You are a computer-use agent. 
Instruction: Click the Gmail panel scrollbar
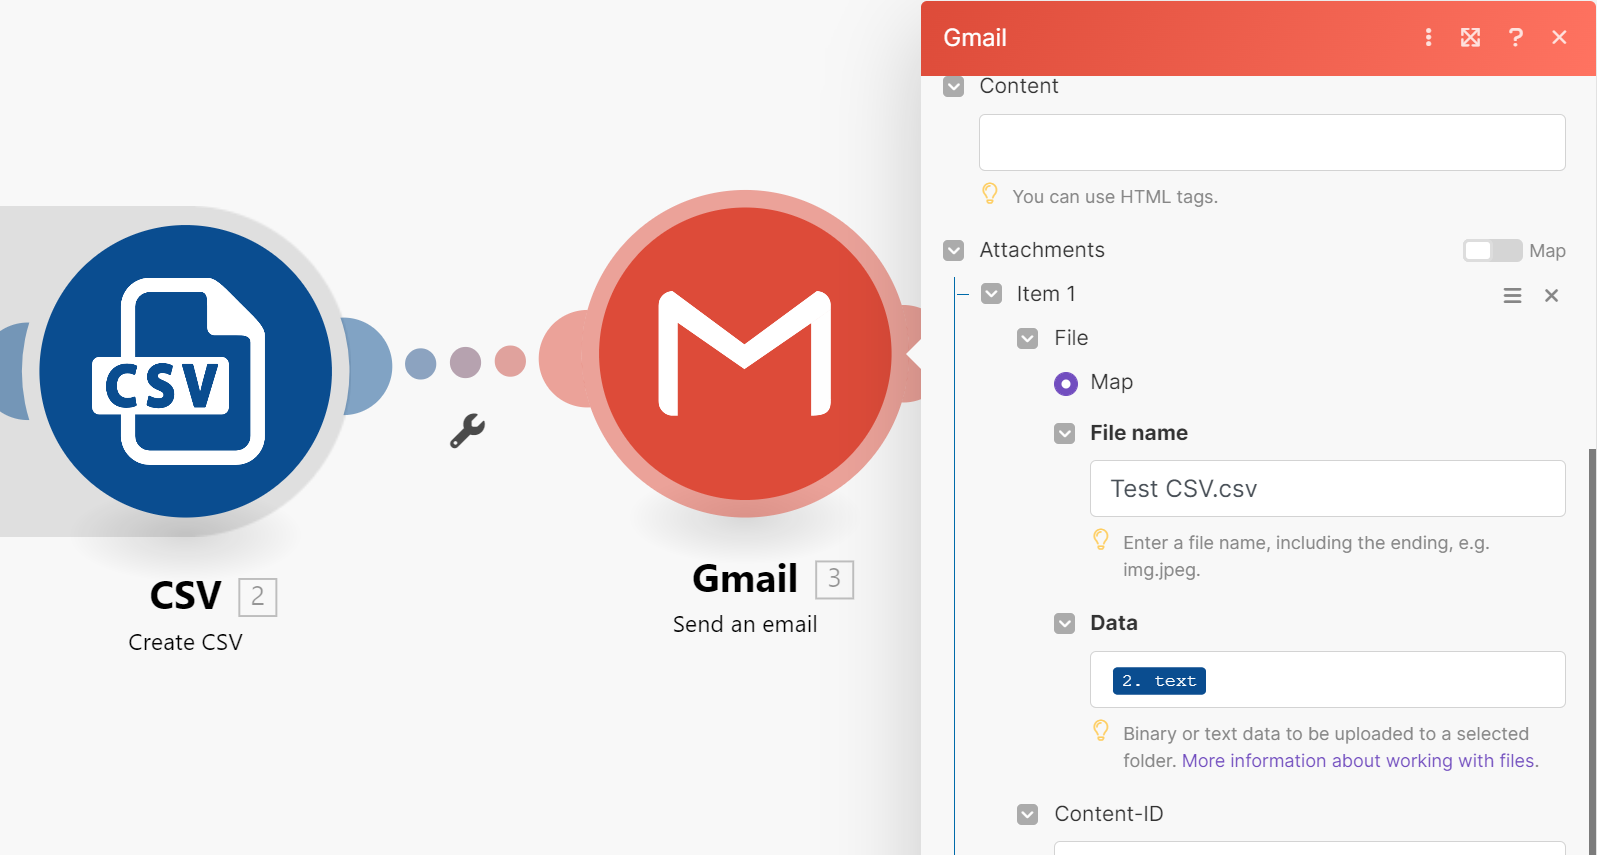click(x=1592, y=650)
